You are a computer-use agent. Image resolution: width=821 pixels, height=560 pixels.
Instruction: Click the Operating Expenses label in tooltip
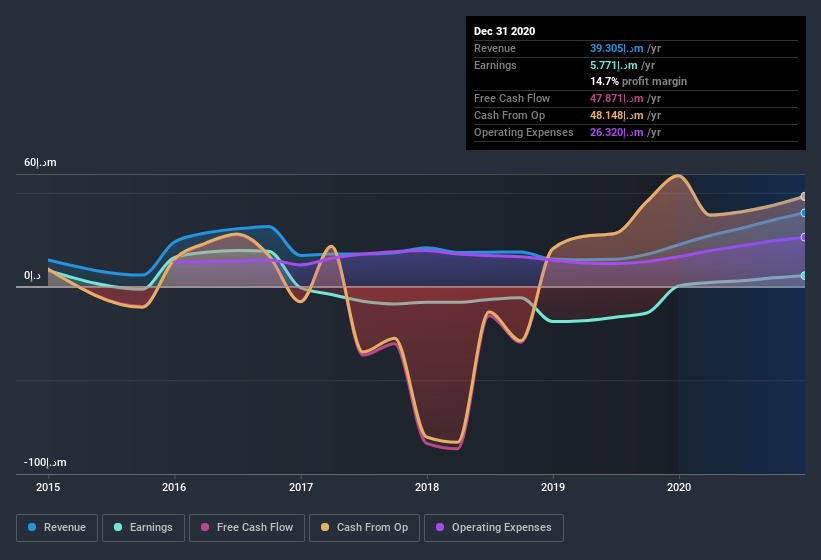524,132
